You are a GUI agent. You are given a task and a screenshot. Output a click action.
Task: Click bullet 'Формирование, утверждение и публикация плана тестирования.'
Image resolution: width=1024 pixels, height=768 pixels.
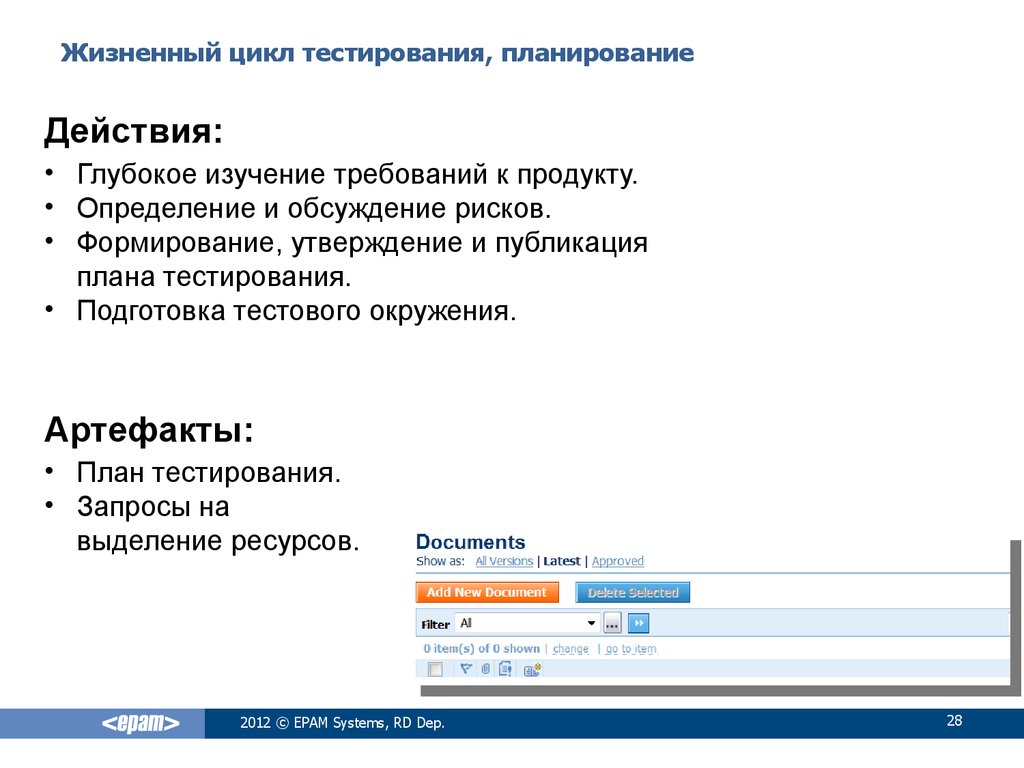(x=362, y=260)
